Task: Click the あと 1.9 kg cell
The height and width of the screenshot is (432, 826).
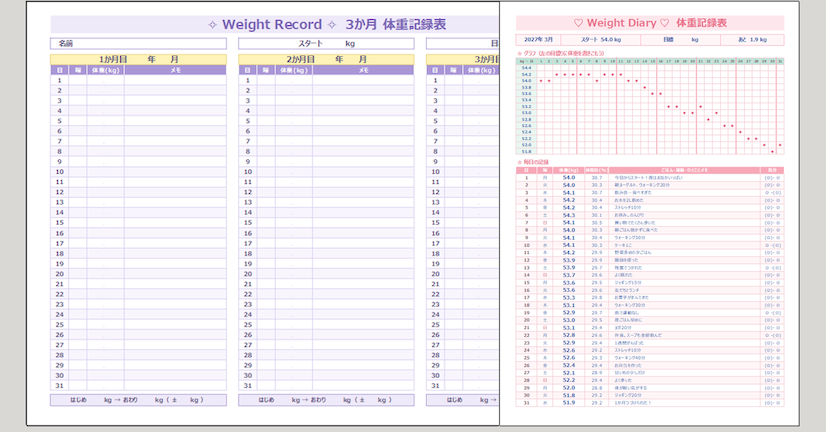Action: 752,40
